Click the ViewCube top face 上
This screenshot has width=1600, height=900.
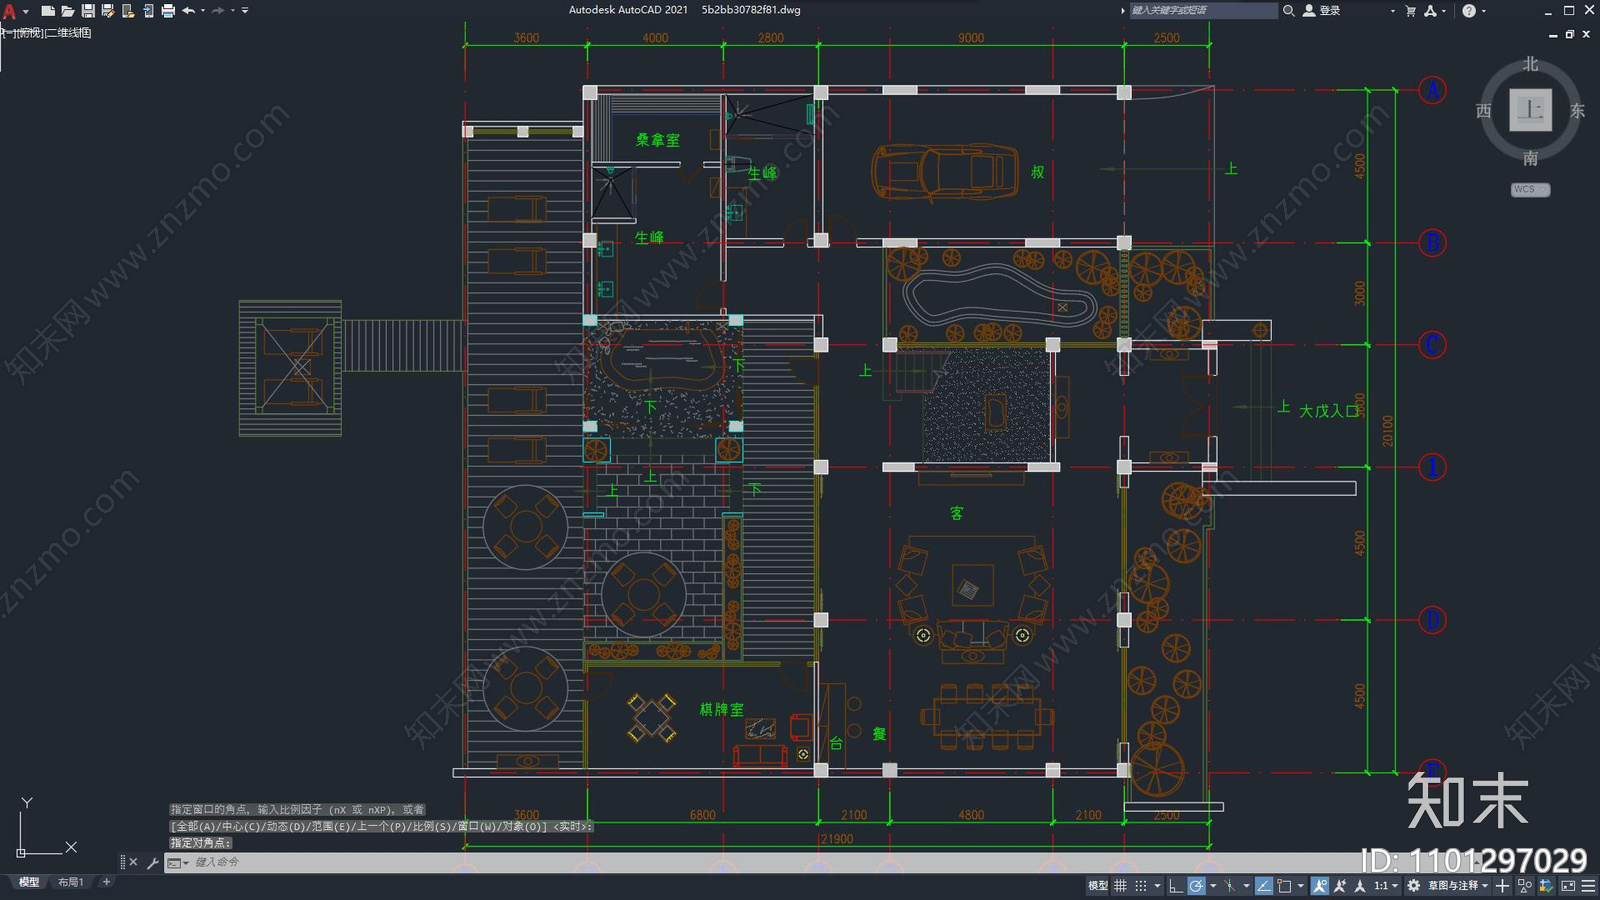coord(1530,110)
